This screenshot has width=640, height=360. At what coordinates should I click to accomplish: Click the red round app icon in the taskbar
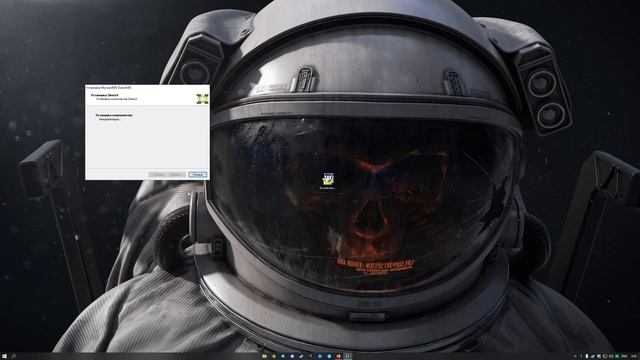tap(338, 356)
